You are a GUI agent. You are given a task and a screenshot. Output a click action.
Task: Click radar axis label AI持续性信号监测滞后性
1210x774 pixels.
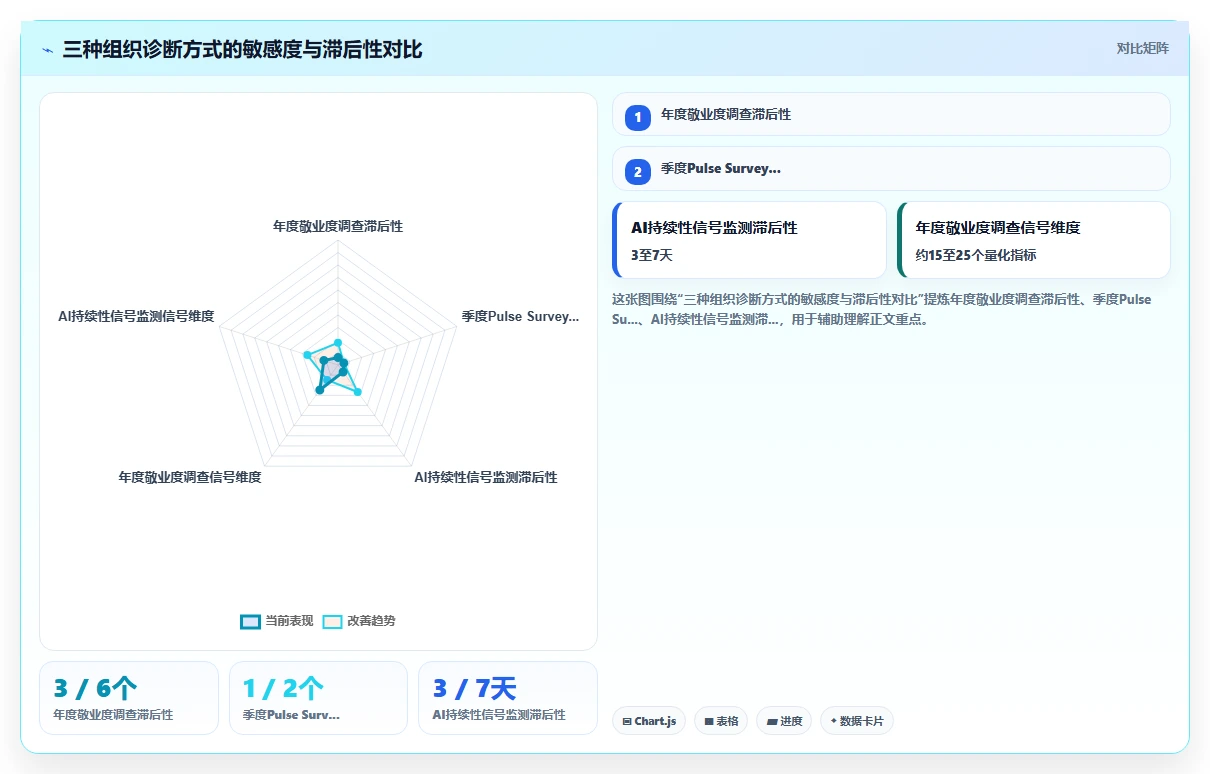[486, 477]
